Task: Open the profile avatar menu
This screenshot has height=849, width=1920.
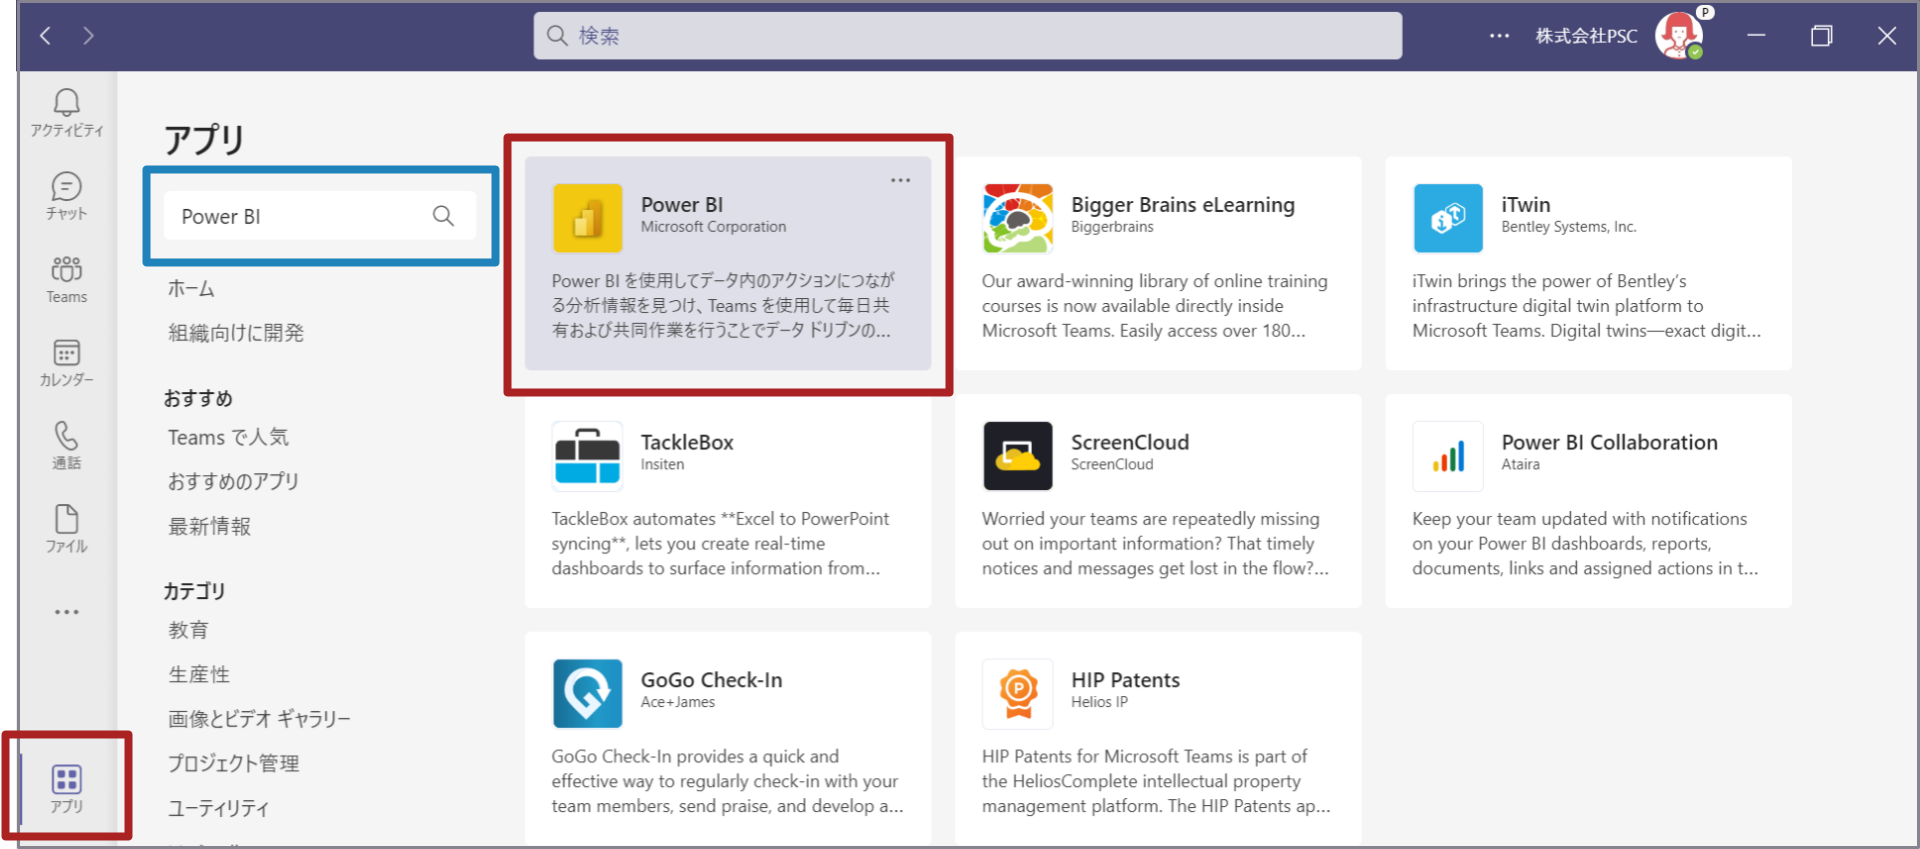Action: 1679,36
